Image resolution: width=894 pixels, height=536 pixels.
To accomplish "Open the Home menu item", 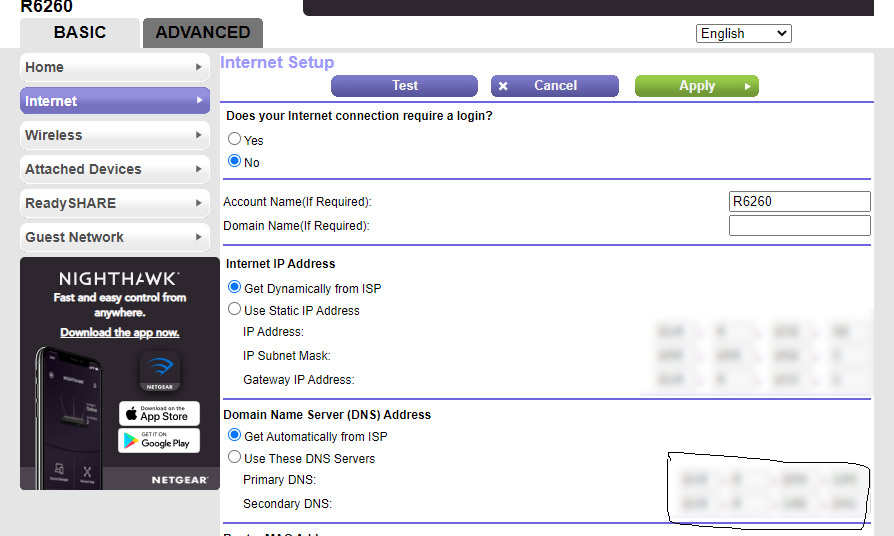I will tap(115, 67).
